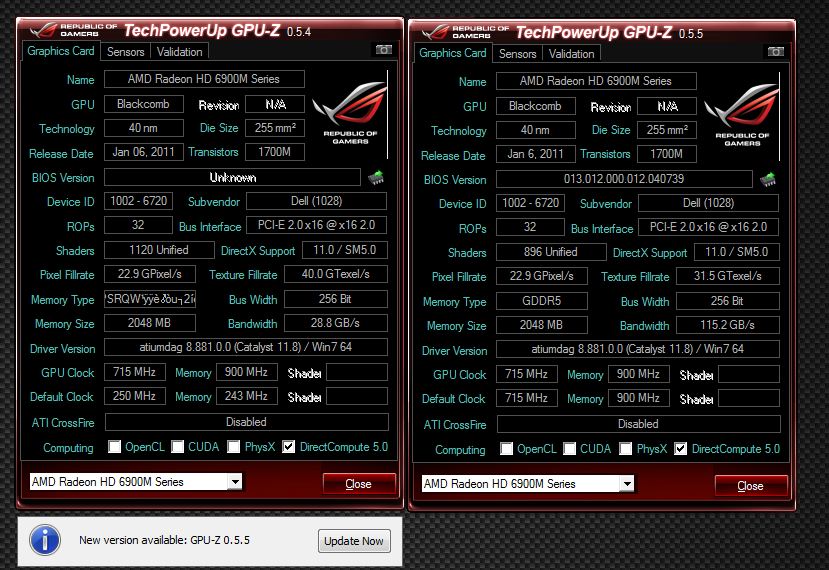Click 2048 MB Memory Size value in GPU-Z 0.5.4
Screen dimensions: 829x570
click(150, 323)
